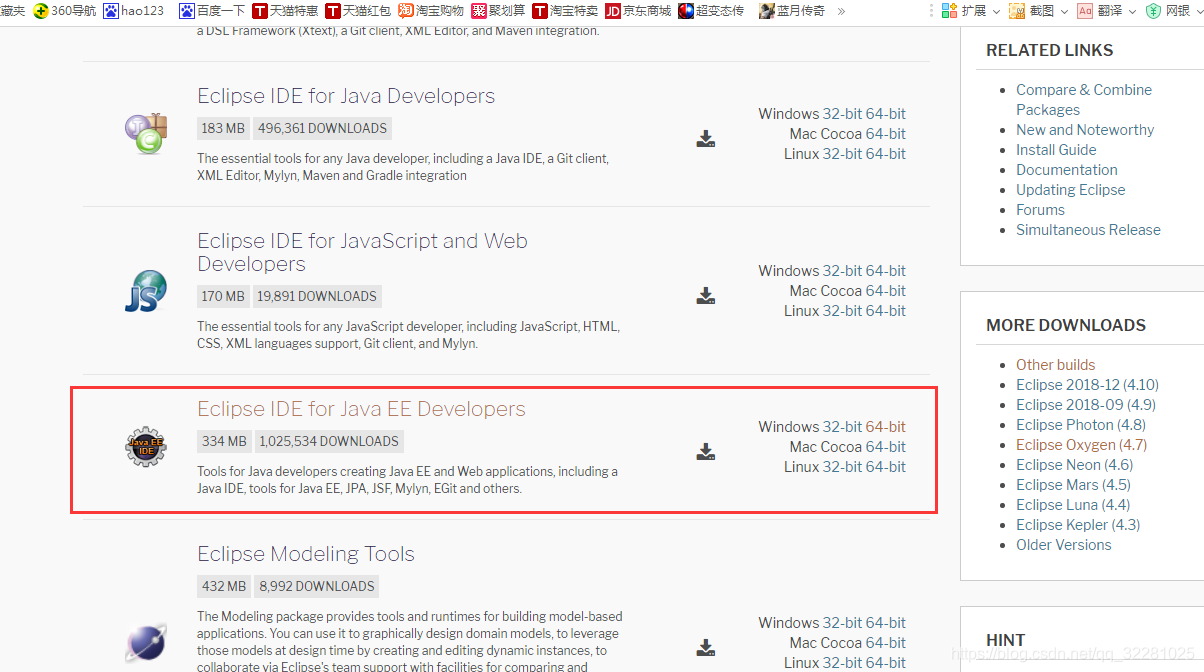
Task: Open Eclipse Kepler (4.3) download
Action: (x=1078, y=525)
